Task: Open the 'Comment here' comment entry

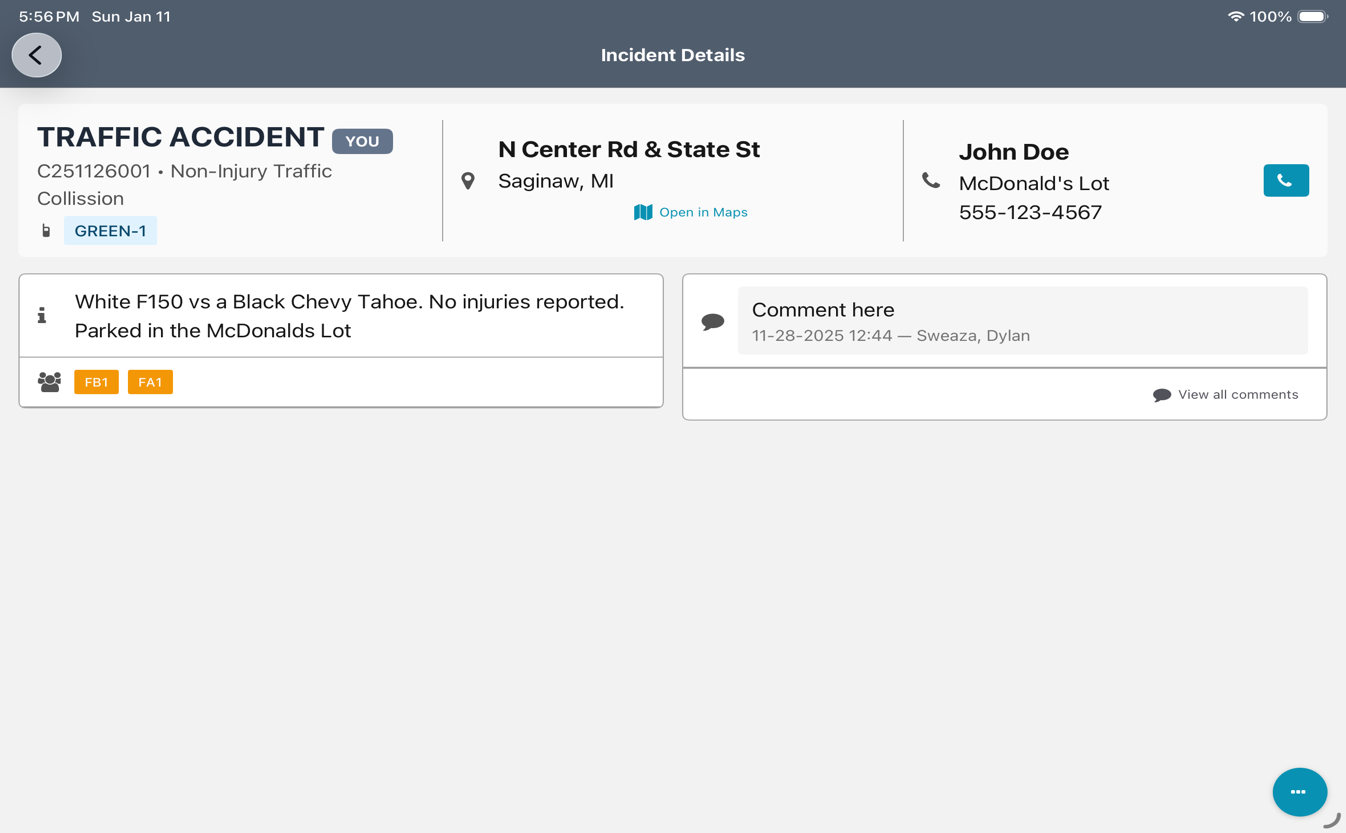Action: [x=1022, y=321]
